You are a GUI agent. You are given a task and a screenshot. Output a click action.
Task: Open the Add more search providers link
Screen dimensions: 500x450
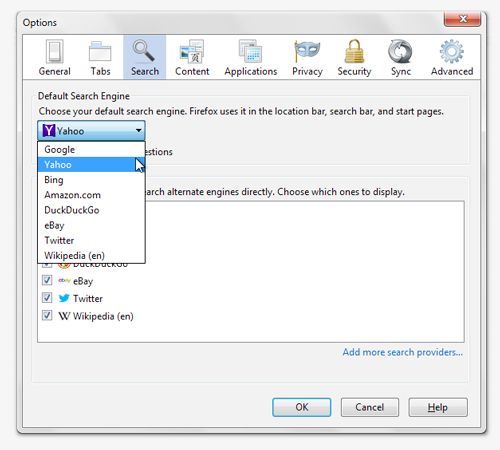tap(403, 352)
